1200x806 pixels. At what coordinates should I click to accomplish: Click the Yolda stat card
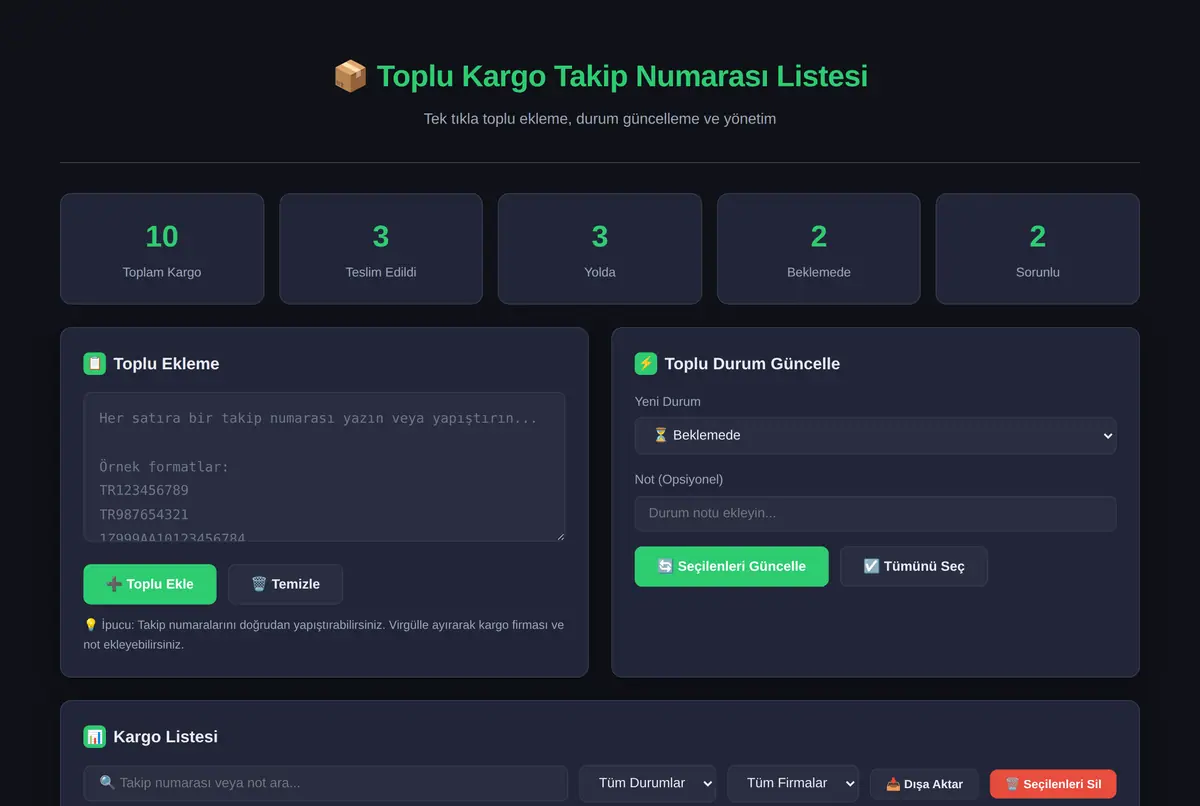coord(600,249)
